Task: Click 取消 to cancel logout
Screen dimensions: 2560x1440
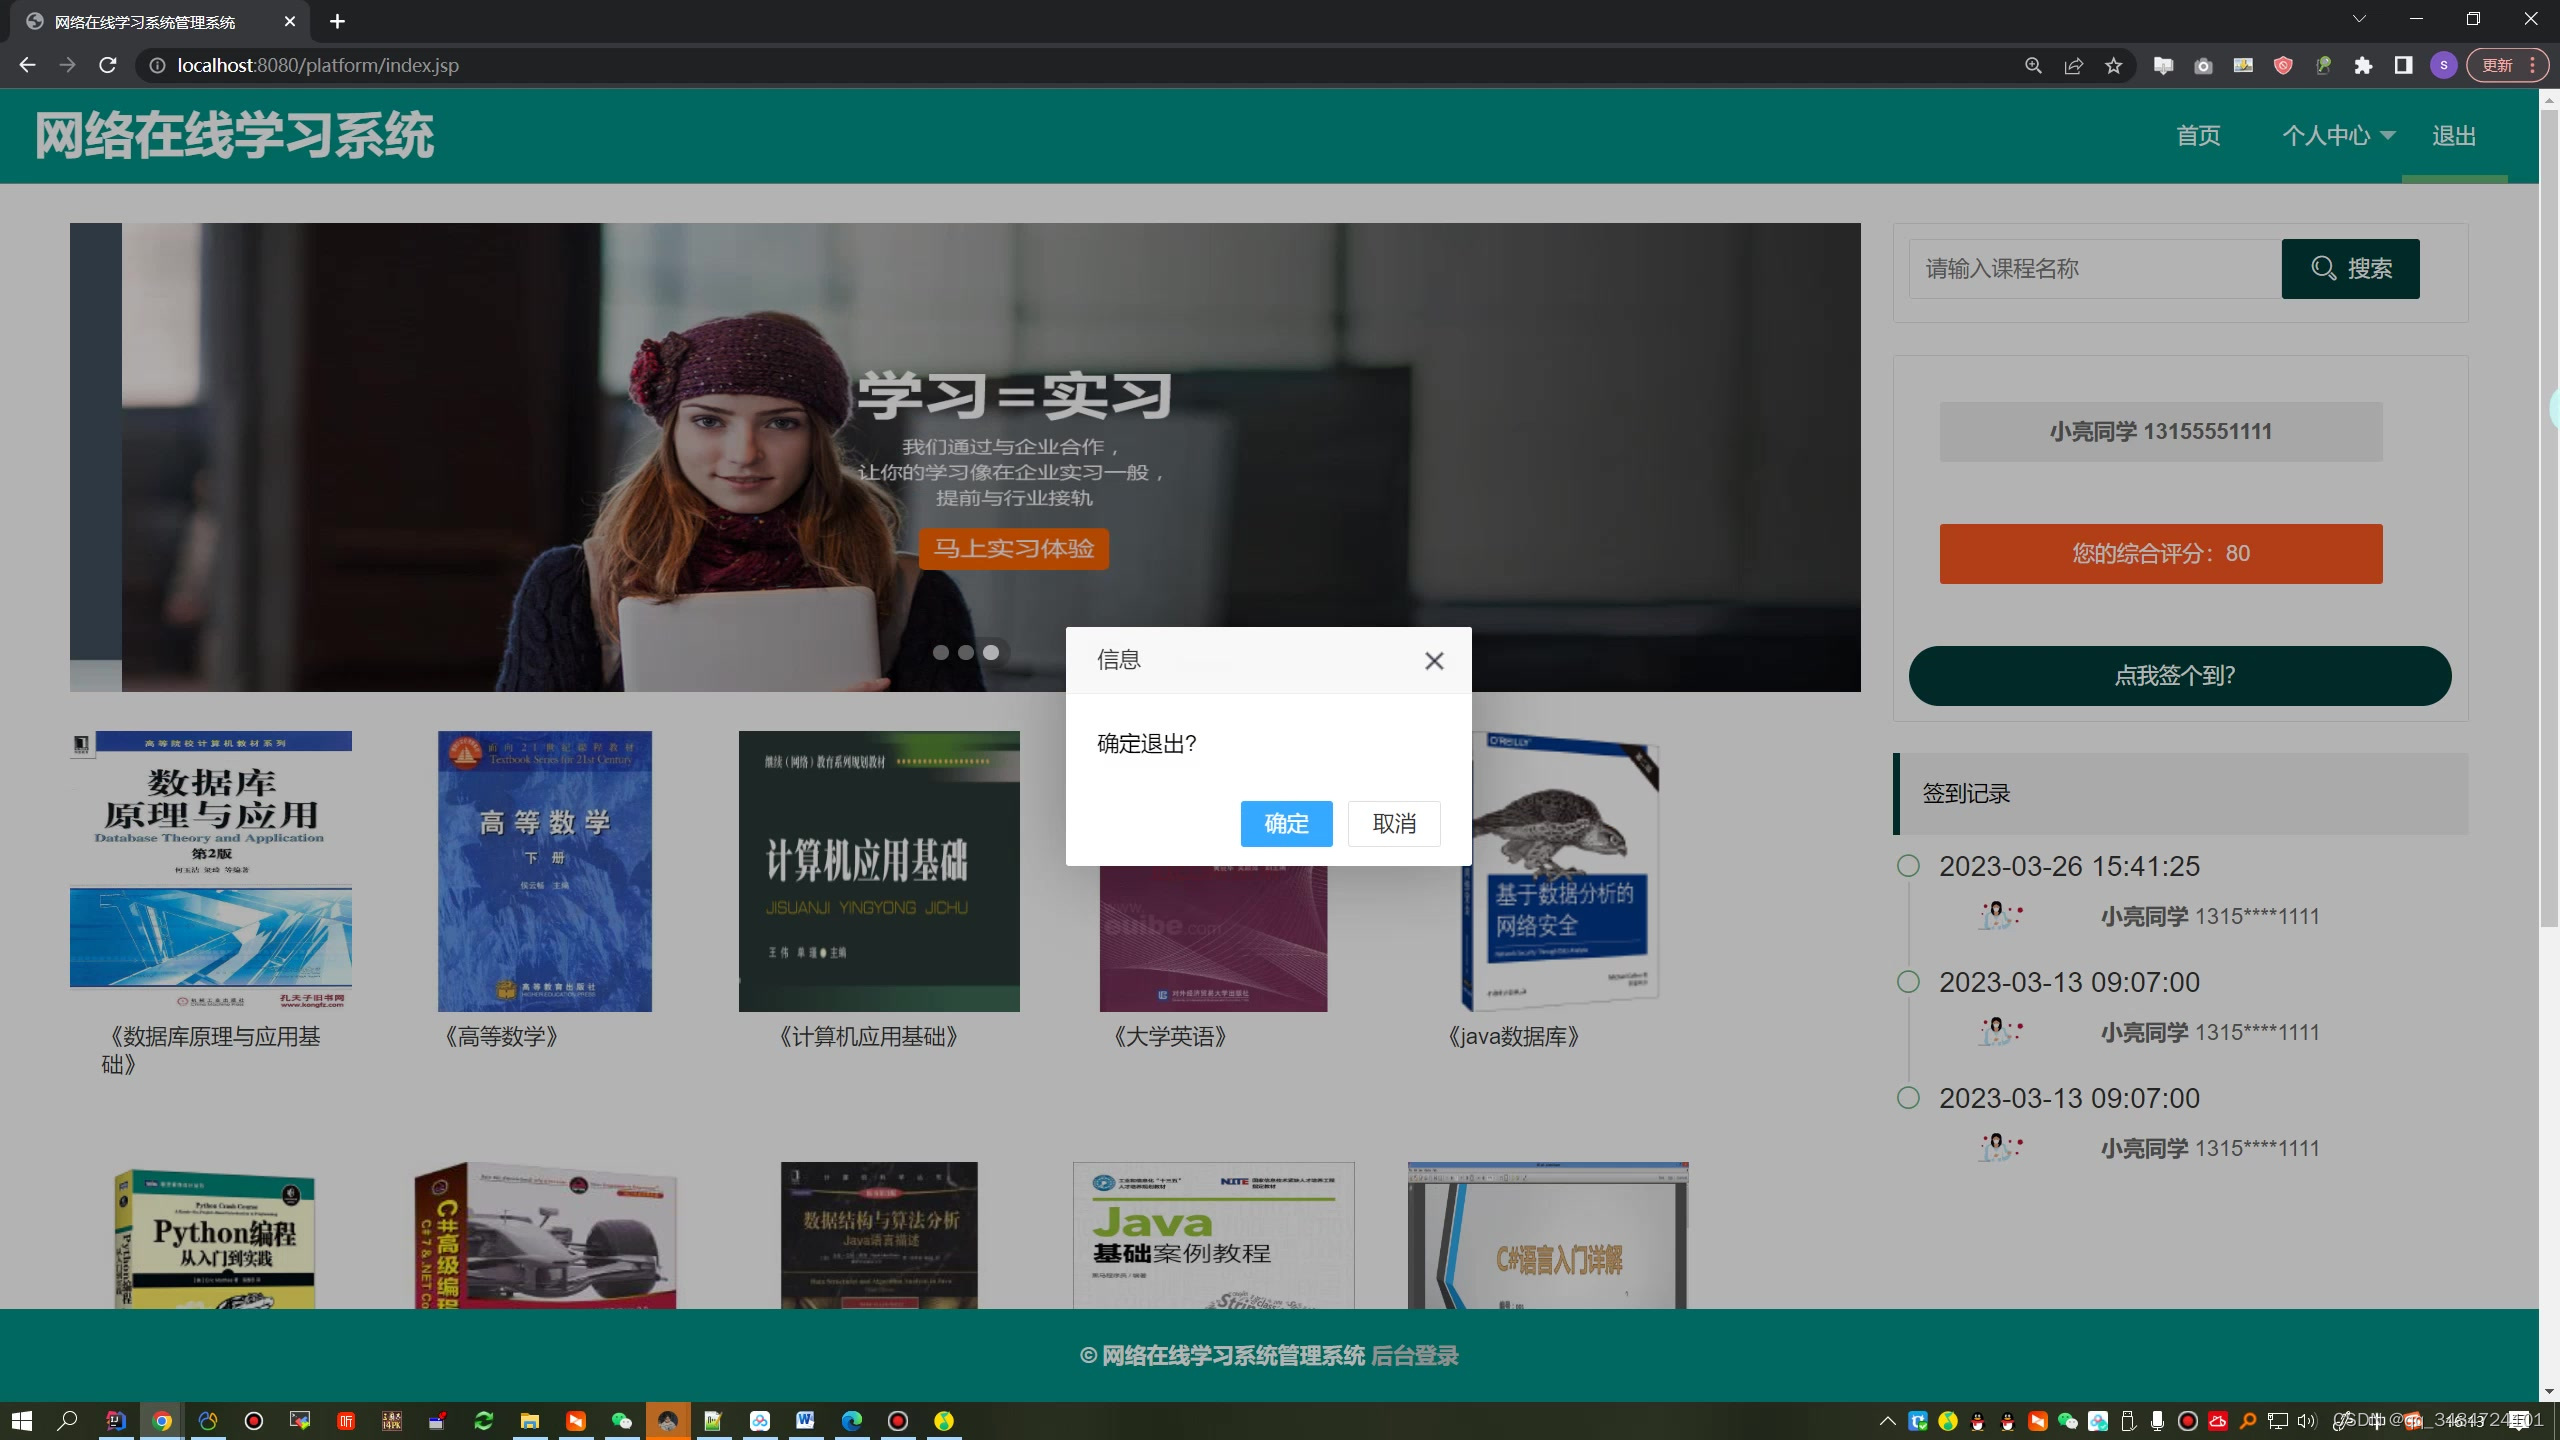Action: pyautogui.click(x=1394, y=824)
